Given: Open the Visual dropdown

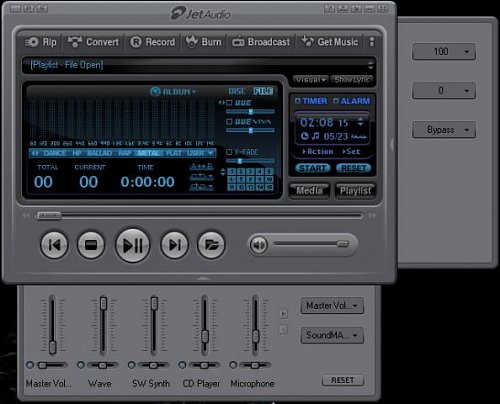Looking at the screenshot, I should 311,79.
